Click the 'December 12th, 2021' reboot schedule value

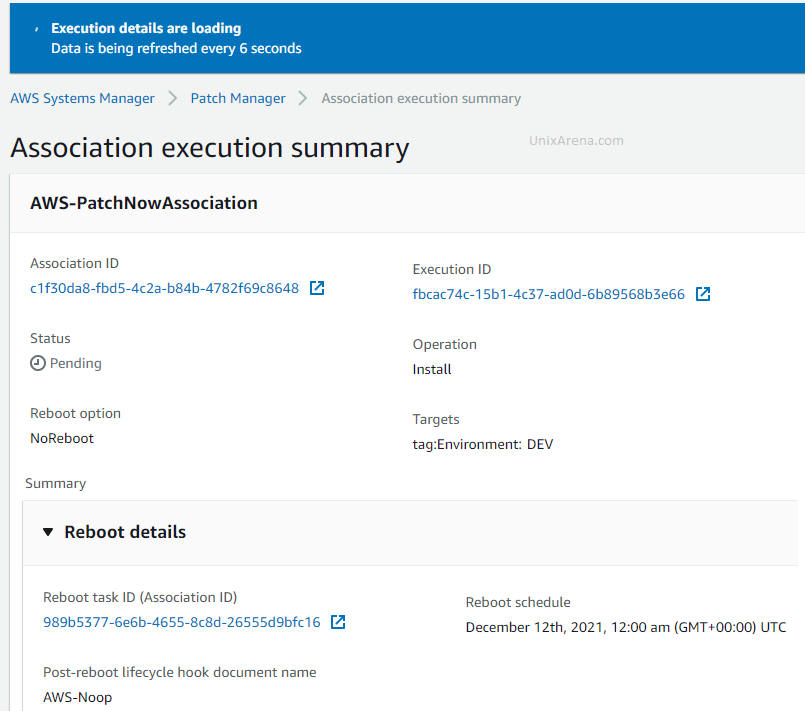tap(626, 627)
